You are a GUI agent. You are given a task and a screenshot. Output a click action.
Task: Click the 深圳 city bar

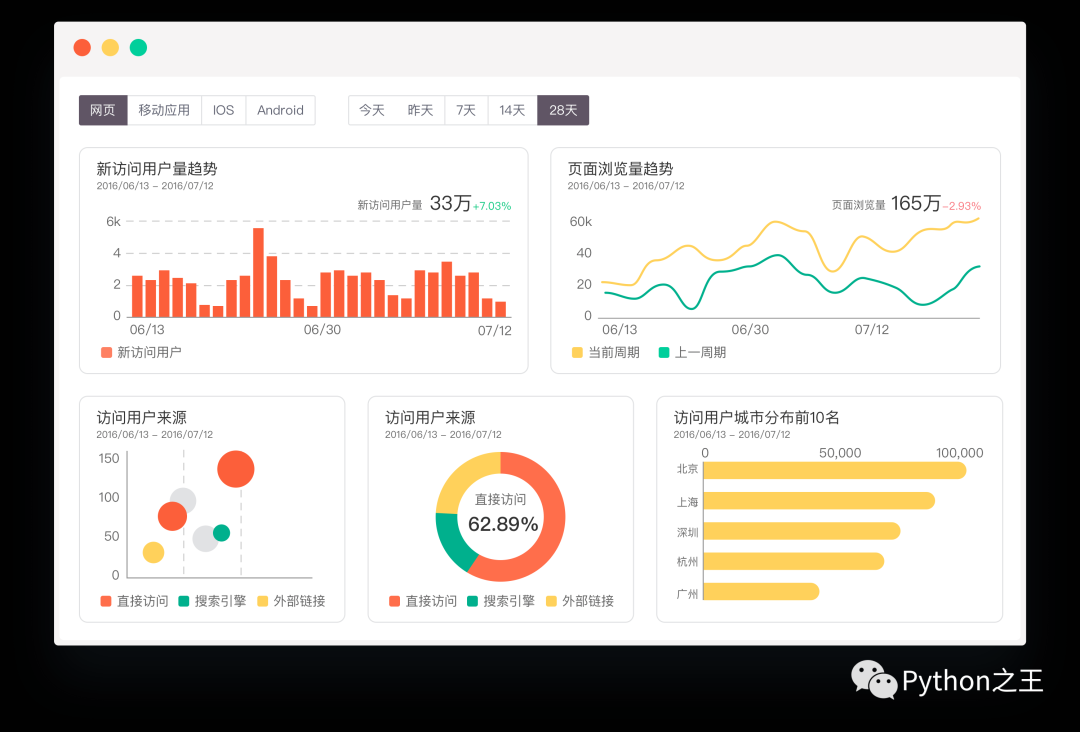pyautogui.click(x=802, y=531)
